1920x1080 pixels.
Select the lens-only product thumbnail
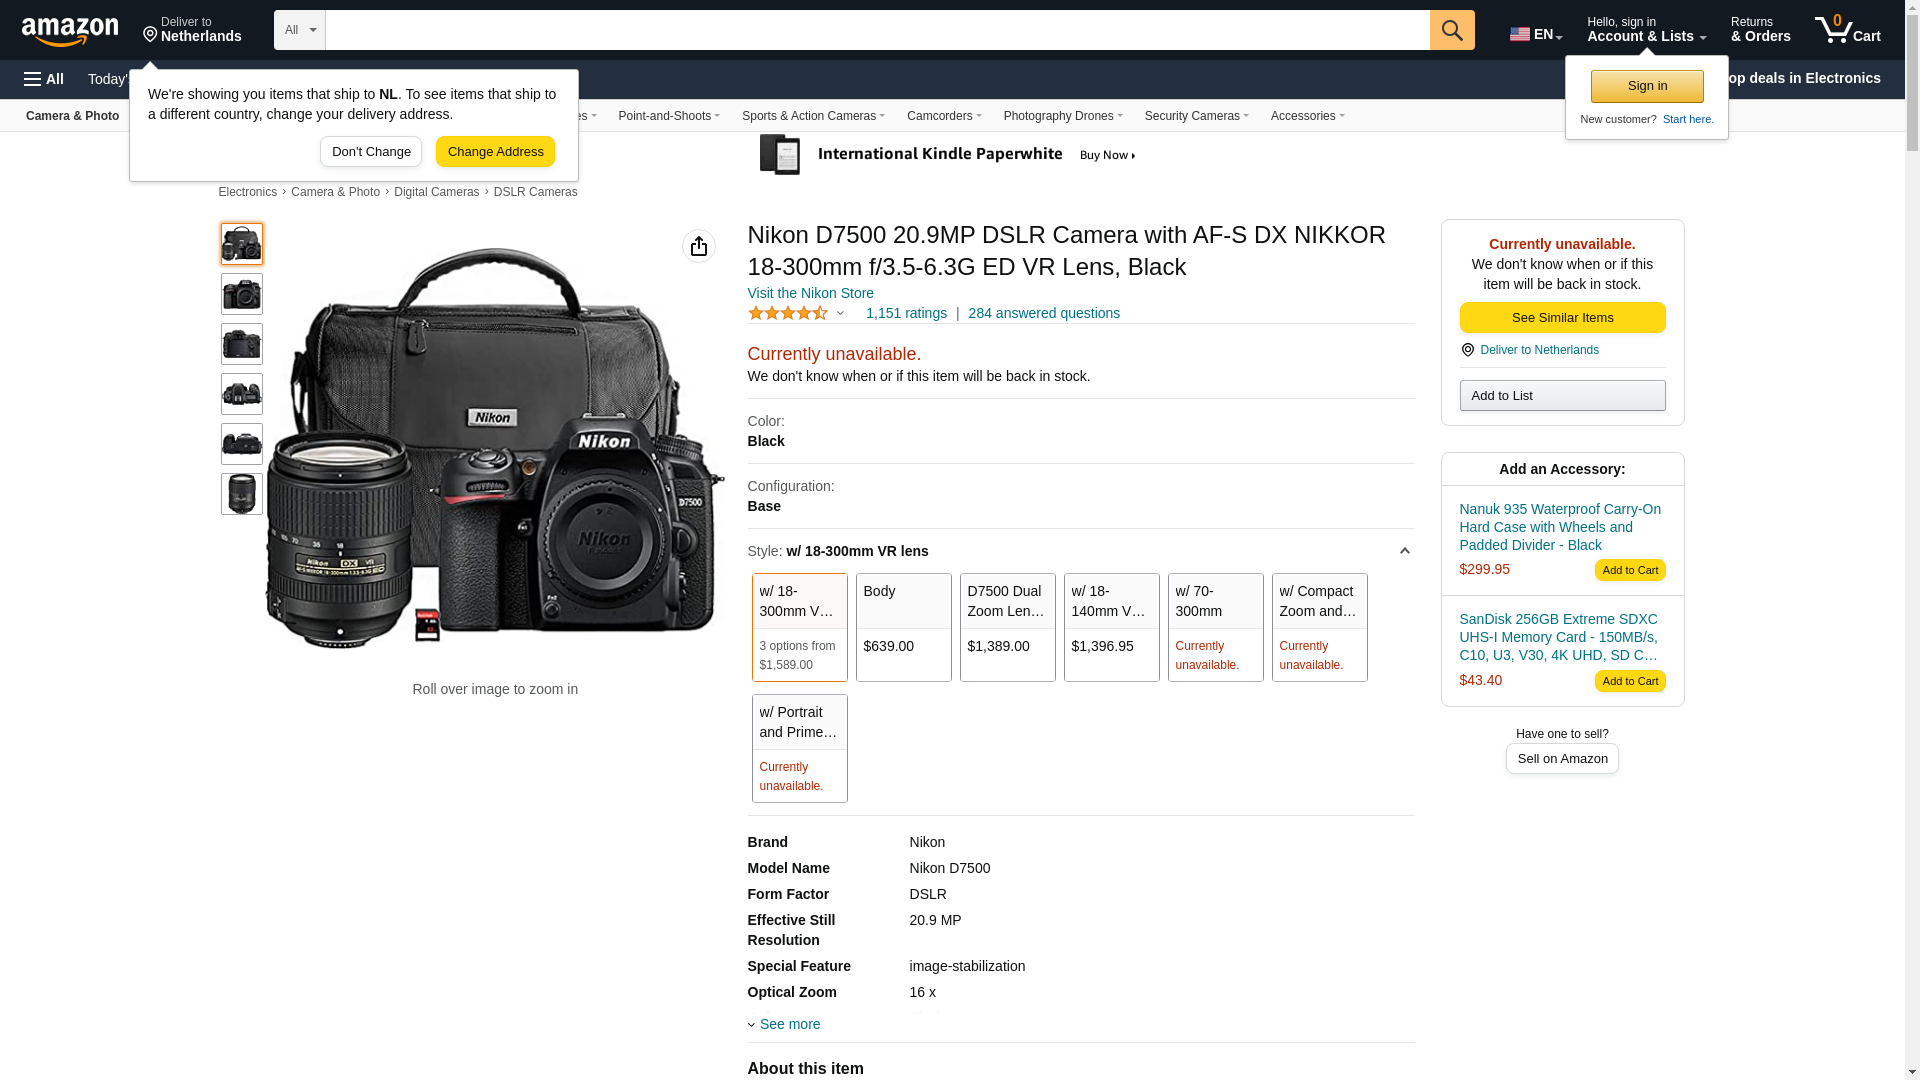point(242,494)
